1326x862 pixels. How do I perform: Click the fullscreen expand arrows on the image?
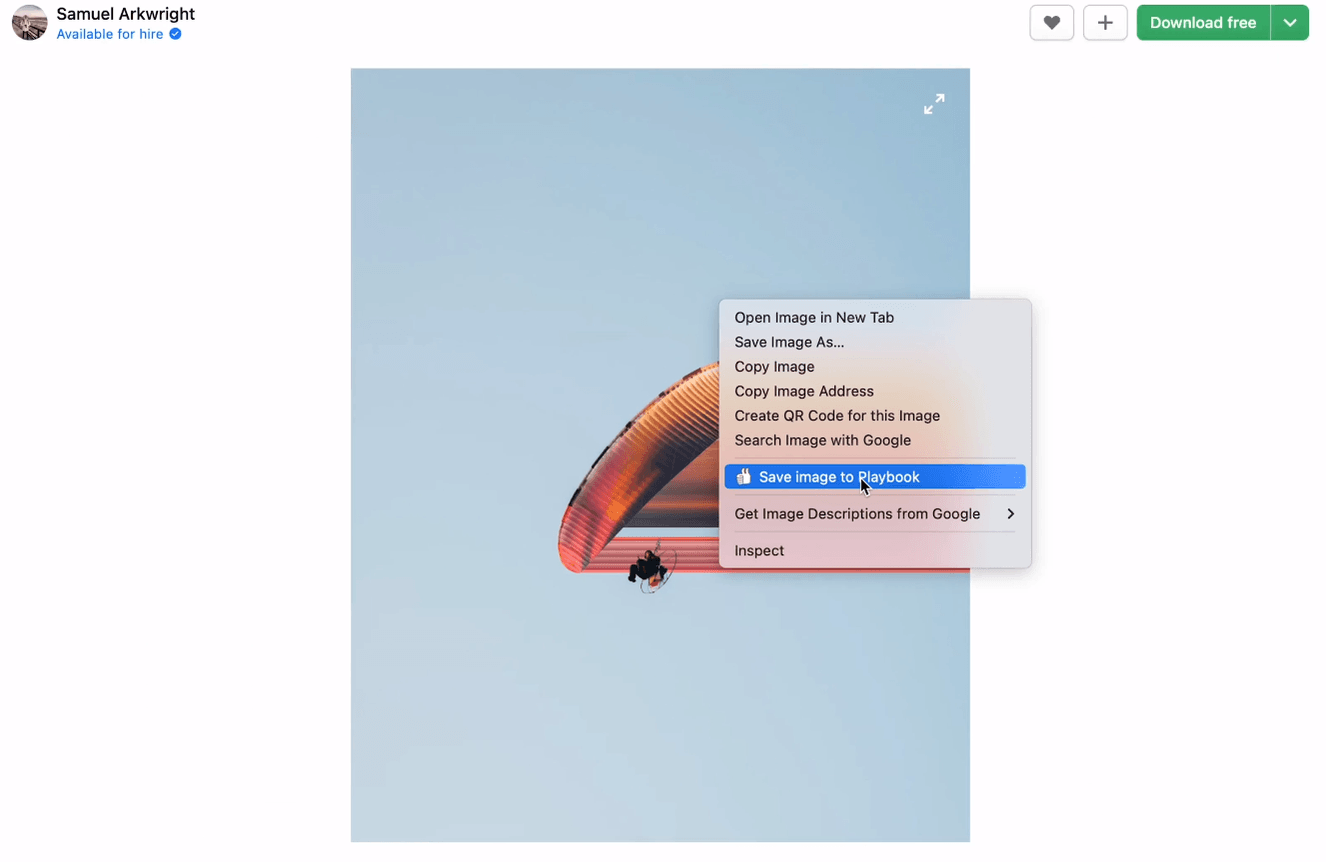pyautogui.click(x=933, y=103)
